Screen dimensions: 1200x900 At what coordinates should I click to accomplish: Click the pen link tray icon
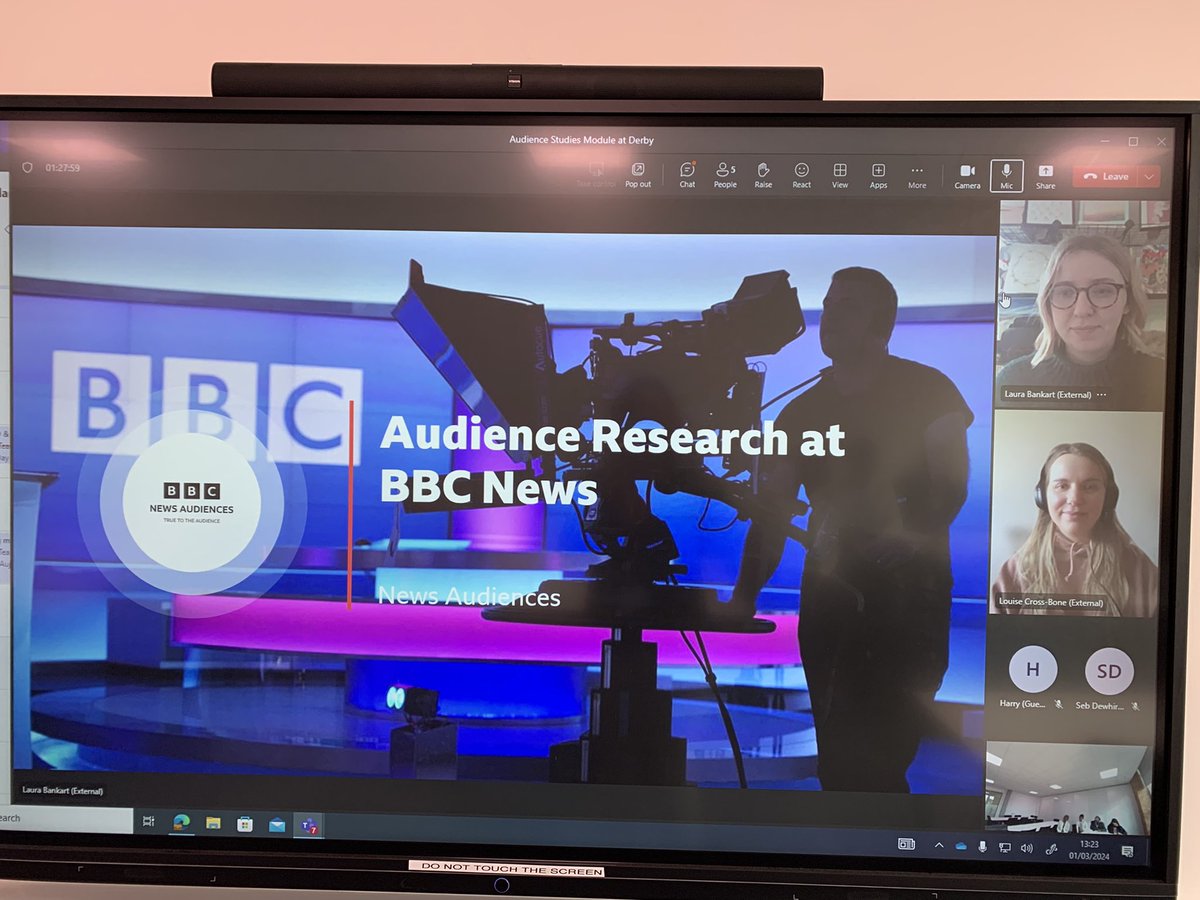click(x=1051, y=850)
